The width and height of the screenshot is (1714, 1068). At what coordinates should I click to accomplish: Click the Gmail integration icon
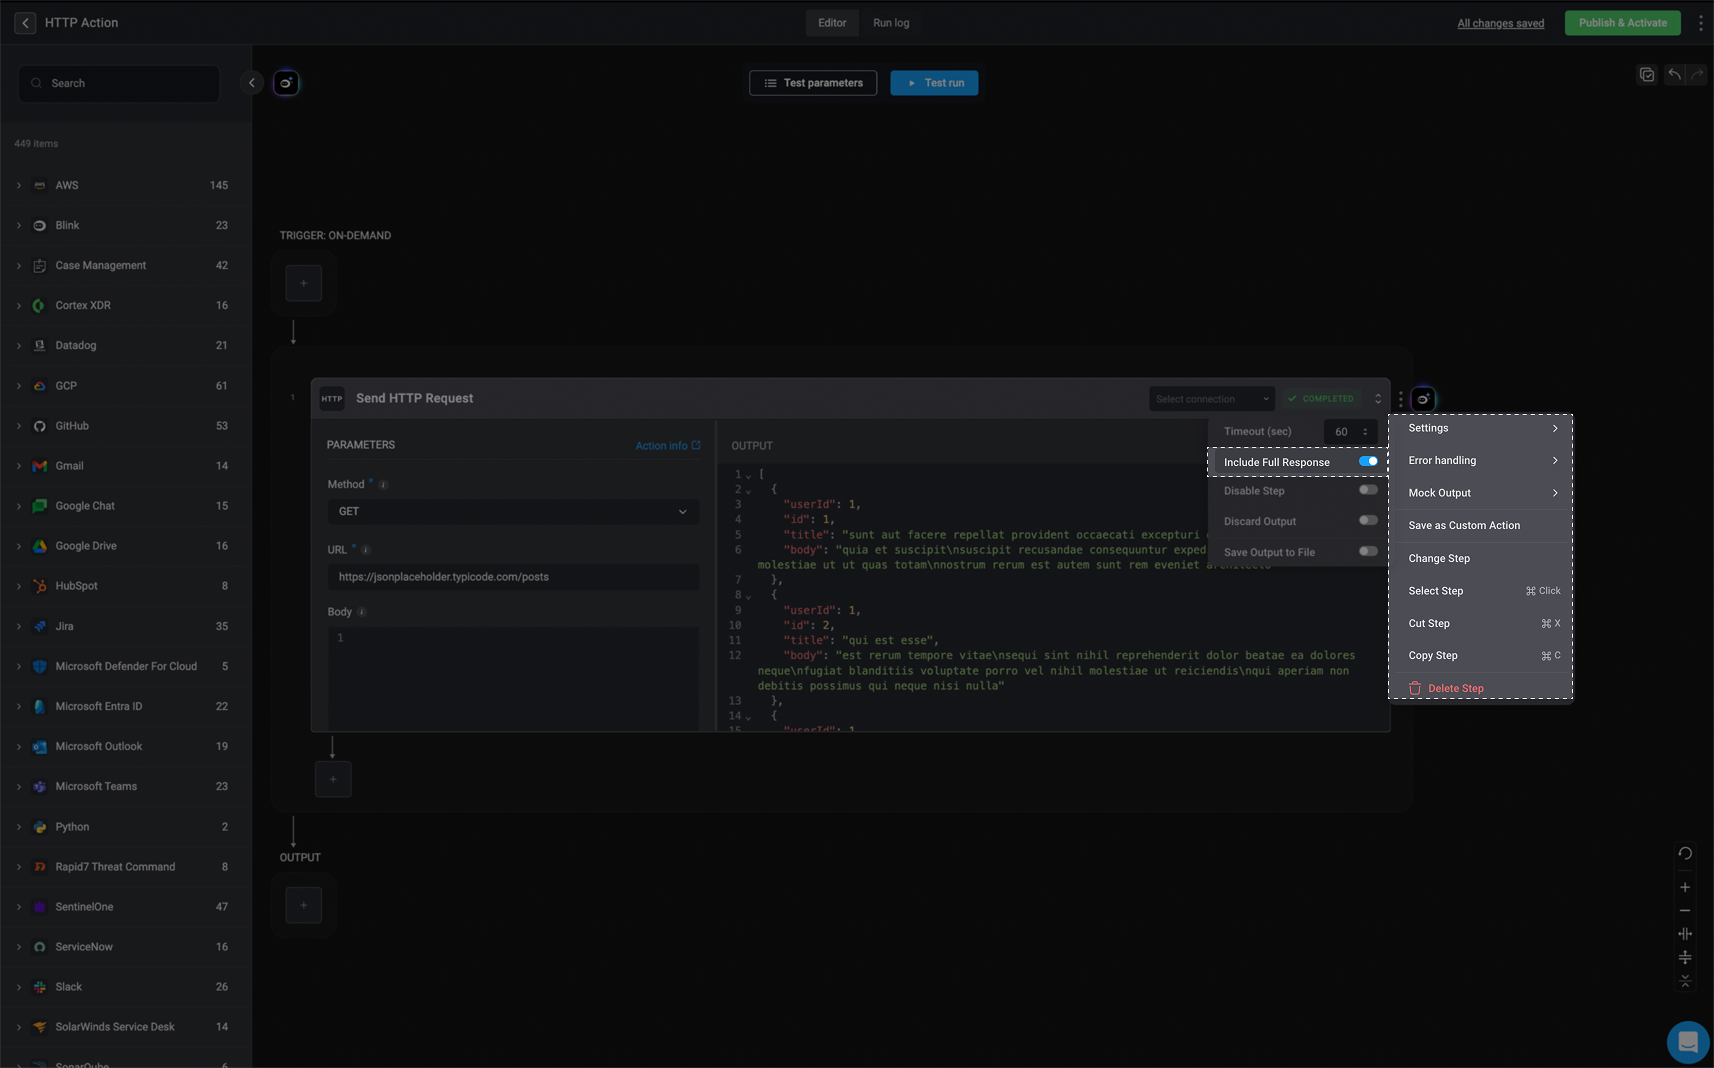(40, 466)
